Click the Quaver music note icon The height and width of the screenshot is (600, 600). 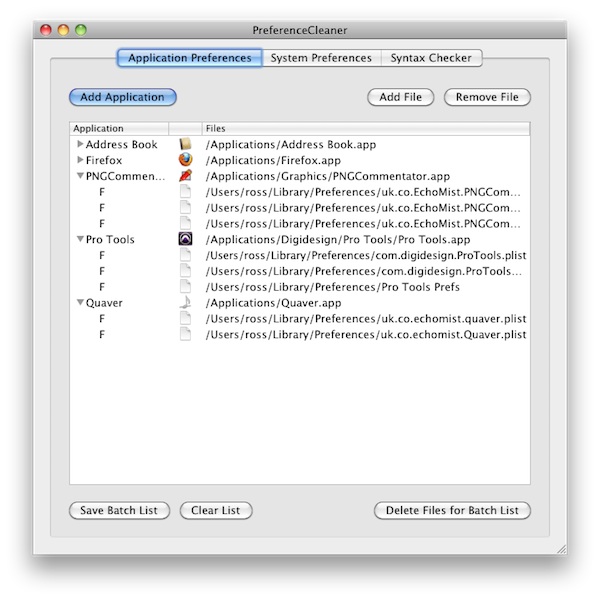click(185, 303)
